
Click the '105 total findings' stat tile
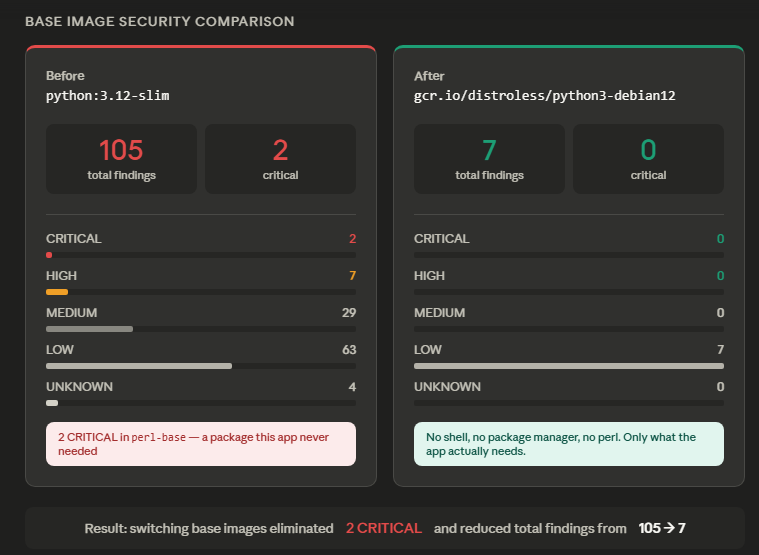click(121, 159)
